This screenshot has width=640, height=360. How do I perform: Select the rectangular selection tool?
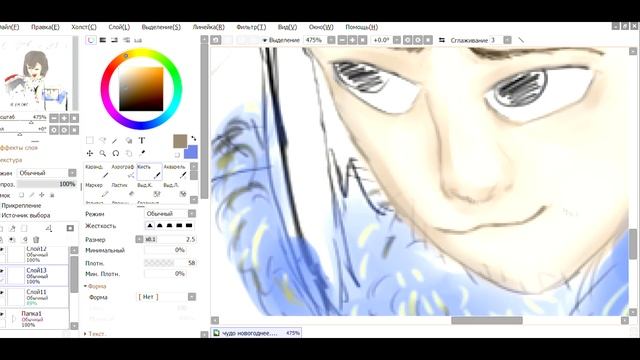tap(89, 140)
